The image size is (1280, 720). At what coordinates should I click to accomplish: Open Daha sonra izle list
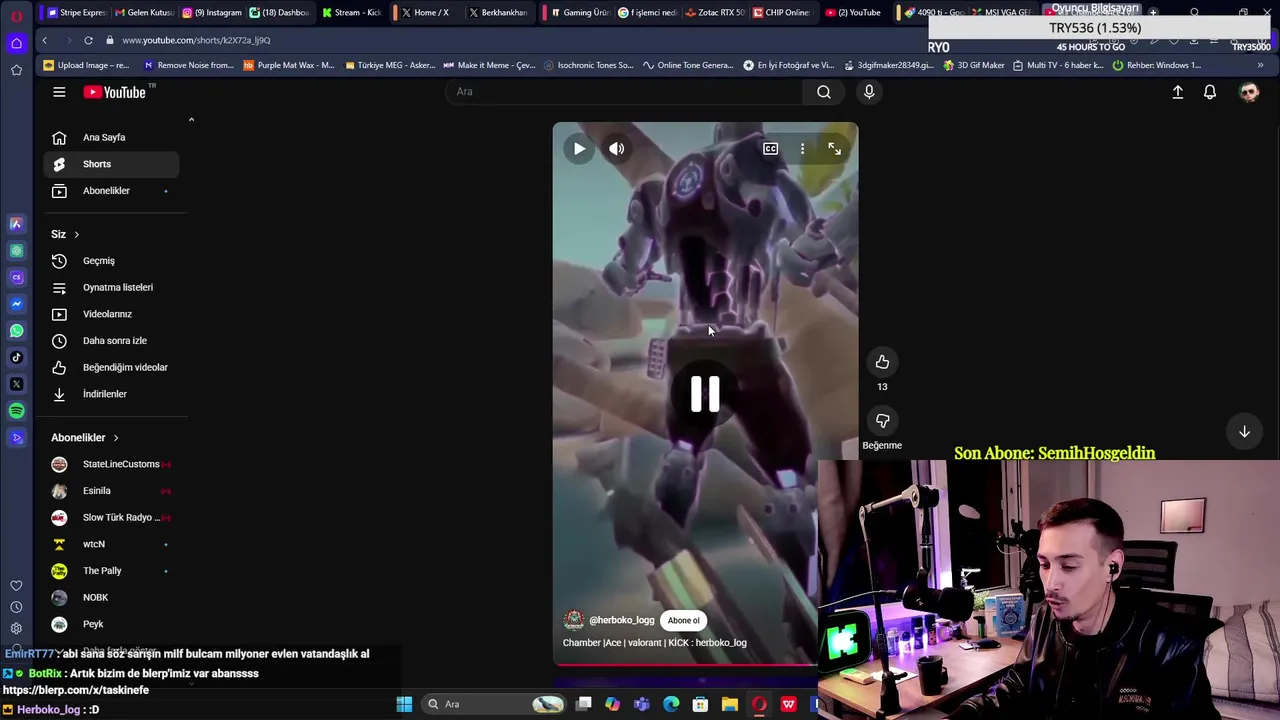tap(111, 341)
